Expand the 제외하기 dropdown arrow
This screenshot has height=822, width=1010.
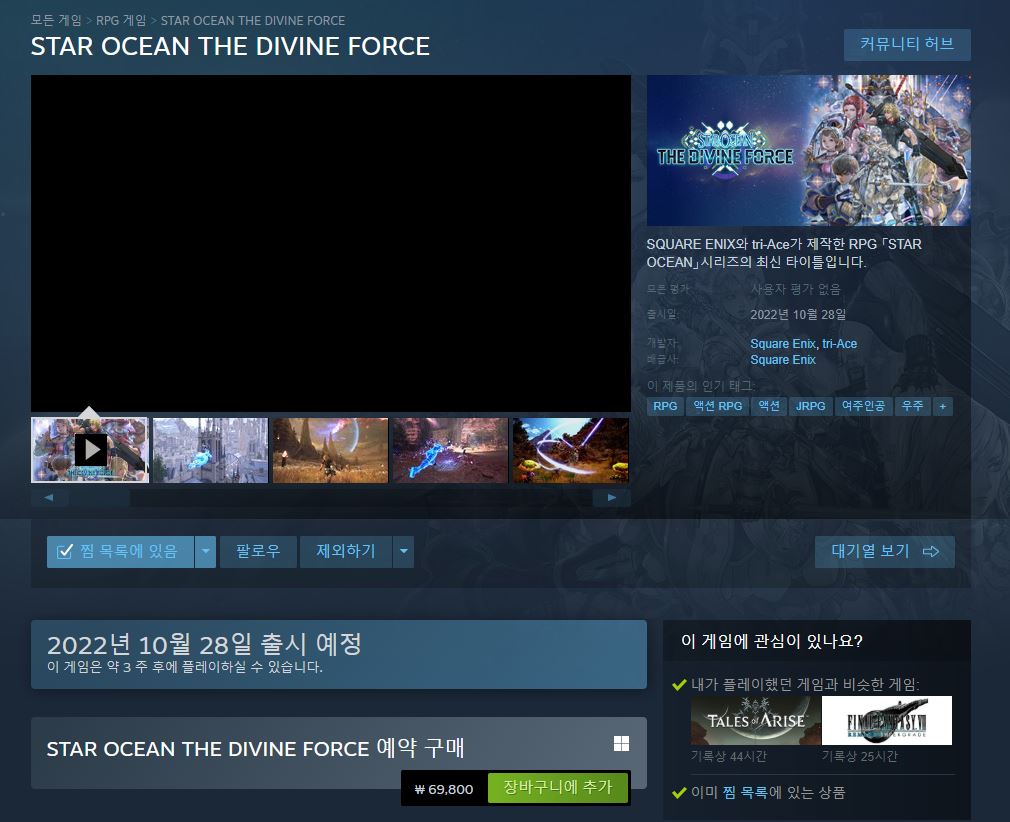click(x=403, y=551)
